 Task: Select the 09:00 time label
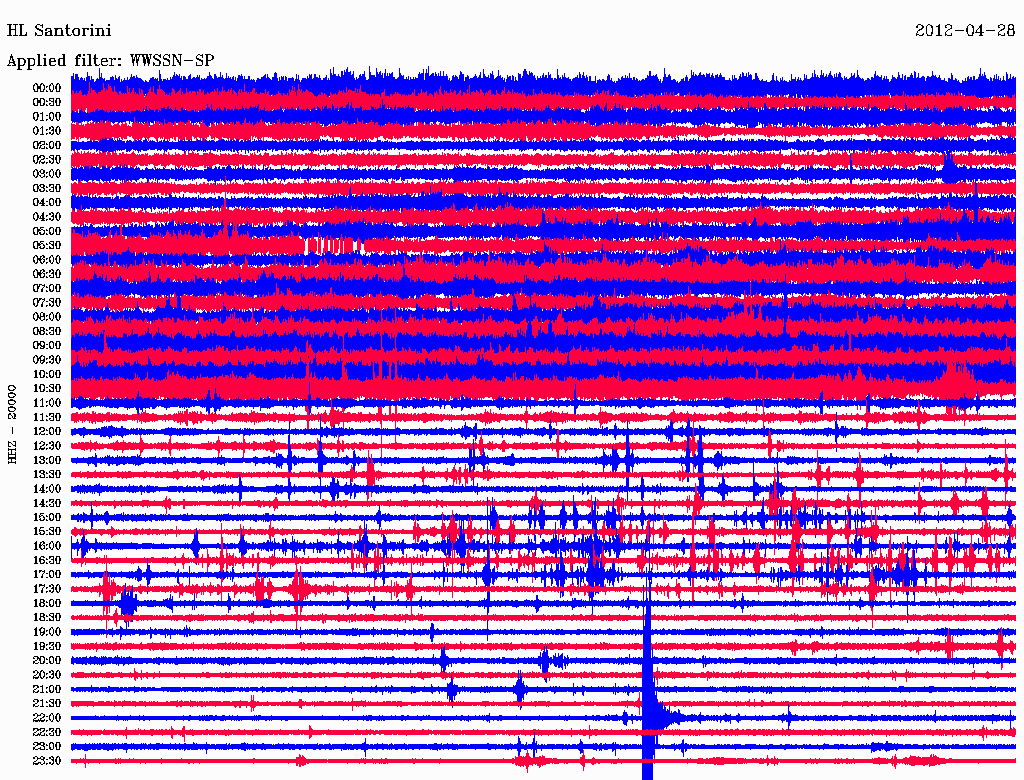point(47,346)
